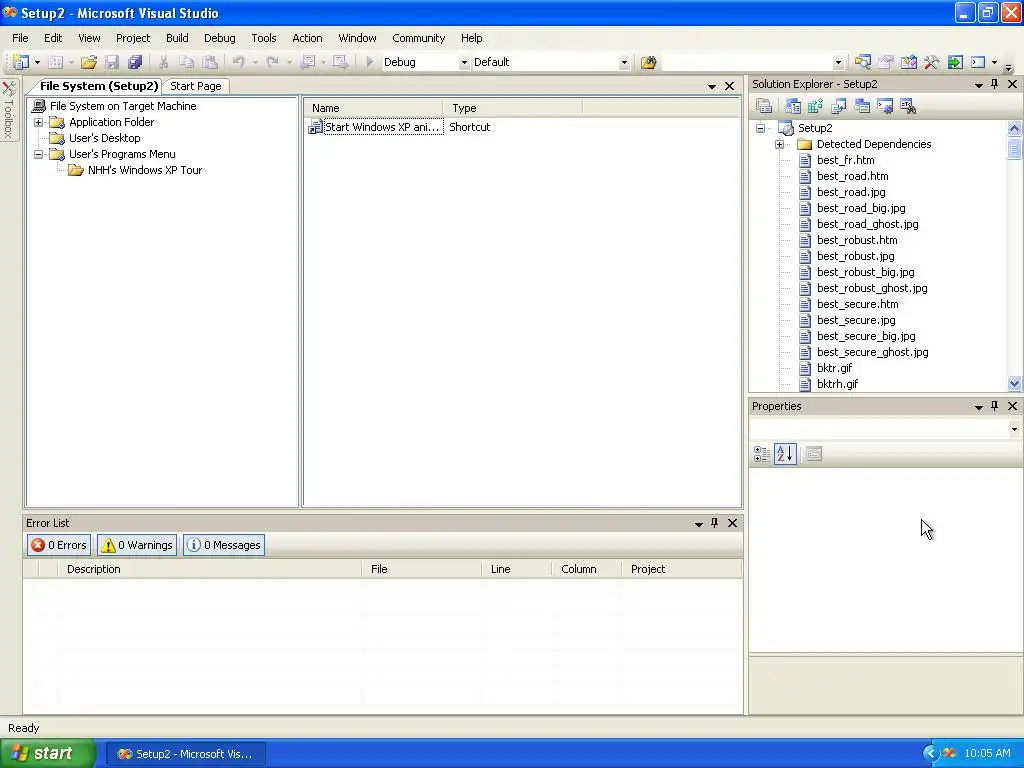Open the collapsed Toolbox side tab
The image size is (1024, 768).
click(8, 110)
